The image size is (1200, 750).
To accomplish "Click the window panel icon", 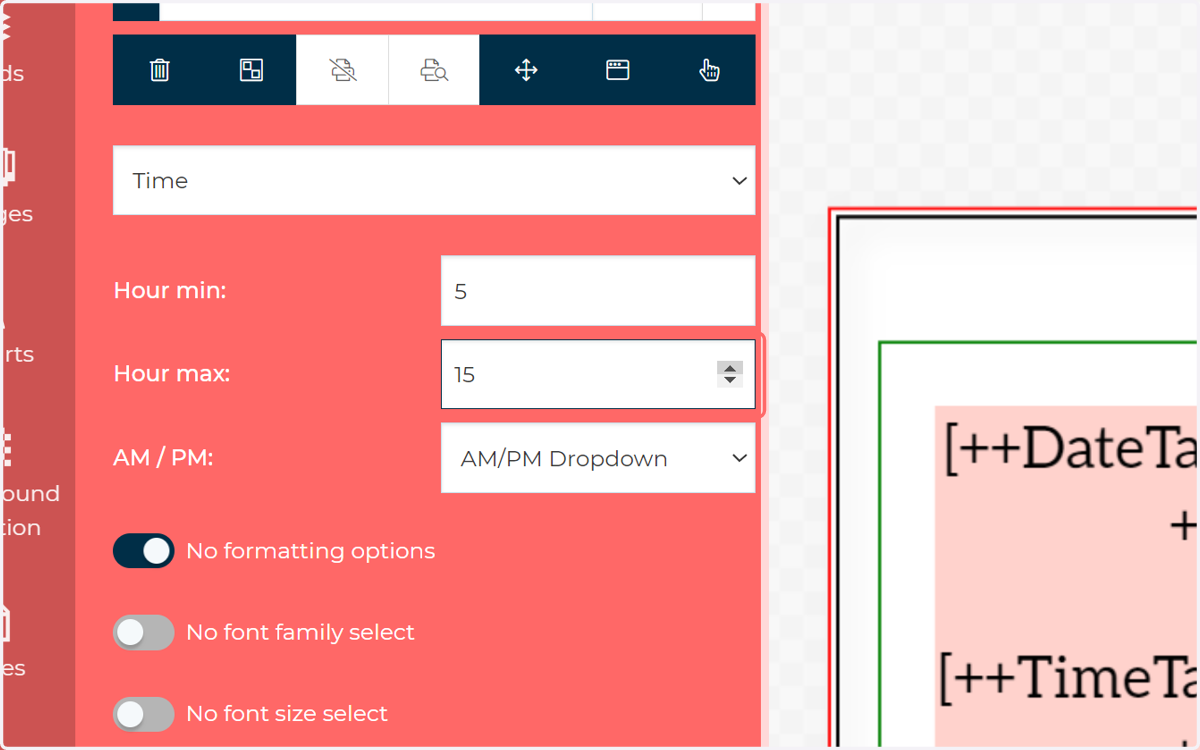I will [618, 70].
